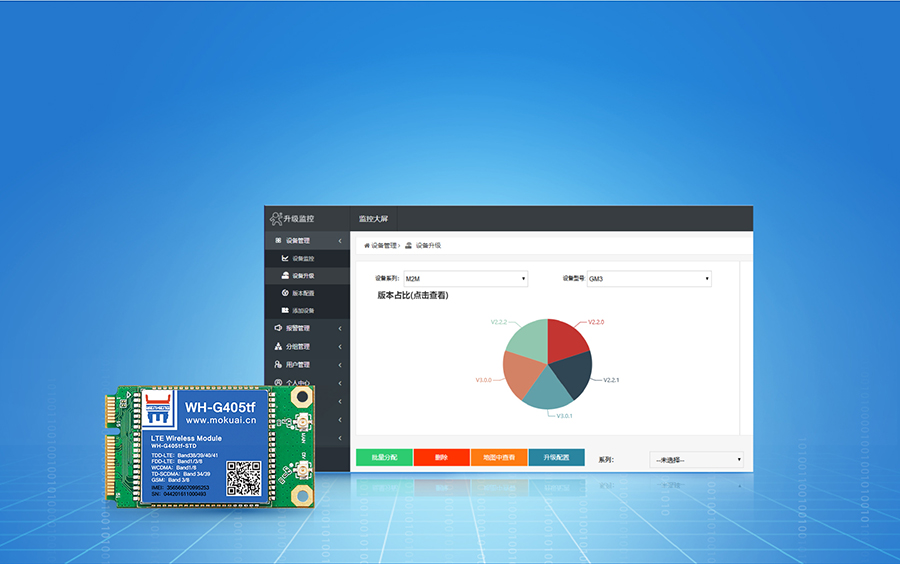Switch to the 监控大屏 tab
The width and height of the screenshot is (900, 564).
(x=374, y=218)
